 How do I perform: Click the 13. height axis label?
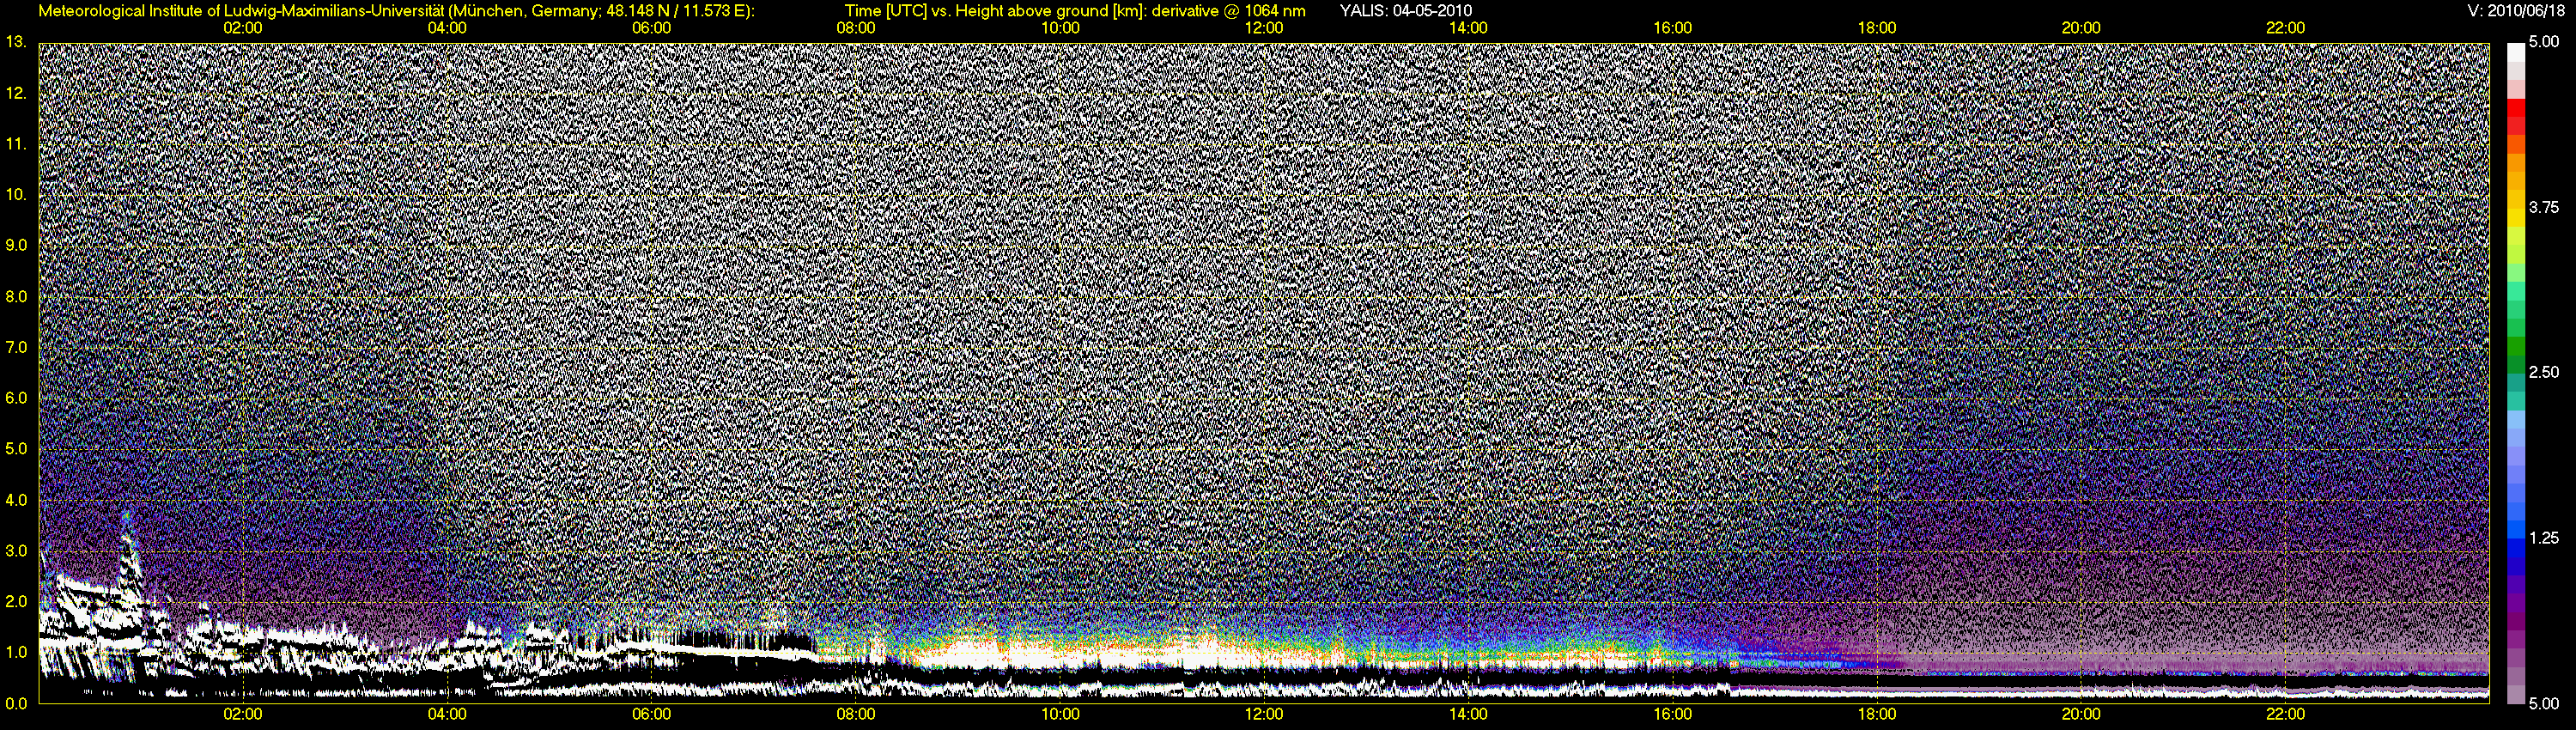click(16, 42)
